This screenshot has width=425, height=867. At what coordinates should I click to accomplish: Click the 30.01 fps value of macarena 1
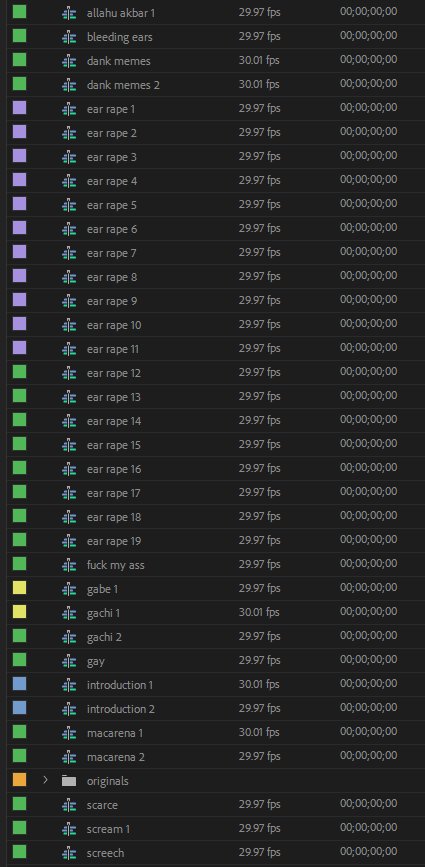coord(259,733)
